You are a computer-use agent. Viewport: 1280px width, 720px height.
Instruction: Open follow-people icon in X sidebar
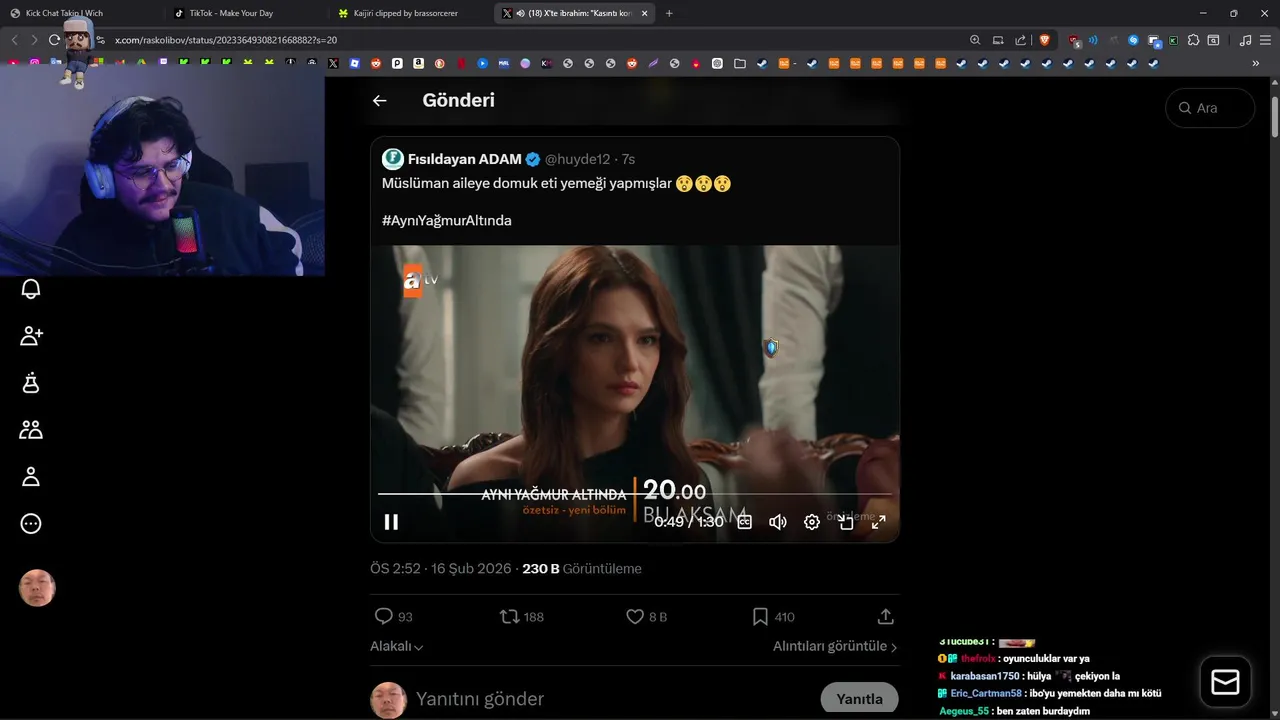tap(31, 336)
